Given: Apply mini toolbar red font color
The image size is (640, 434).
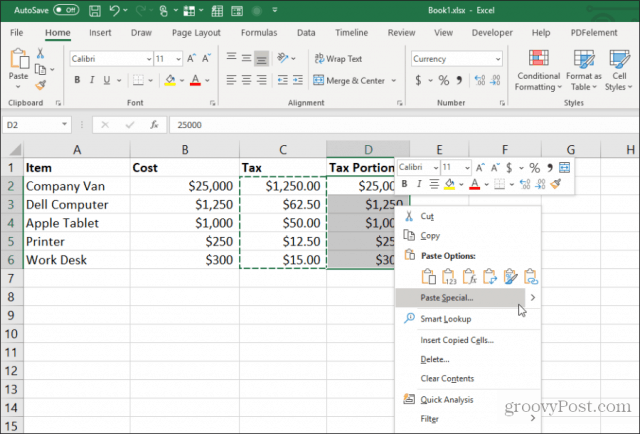Looking at the screenshot, I should tap(474, 185).
